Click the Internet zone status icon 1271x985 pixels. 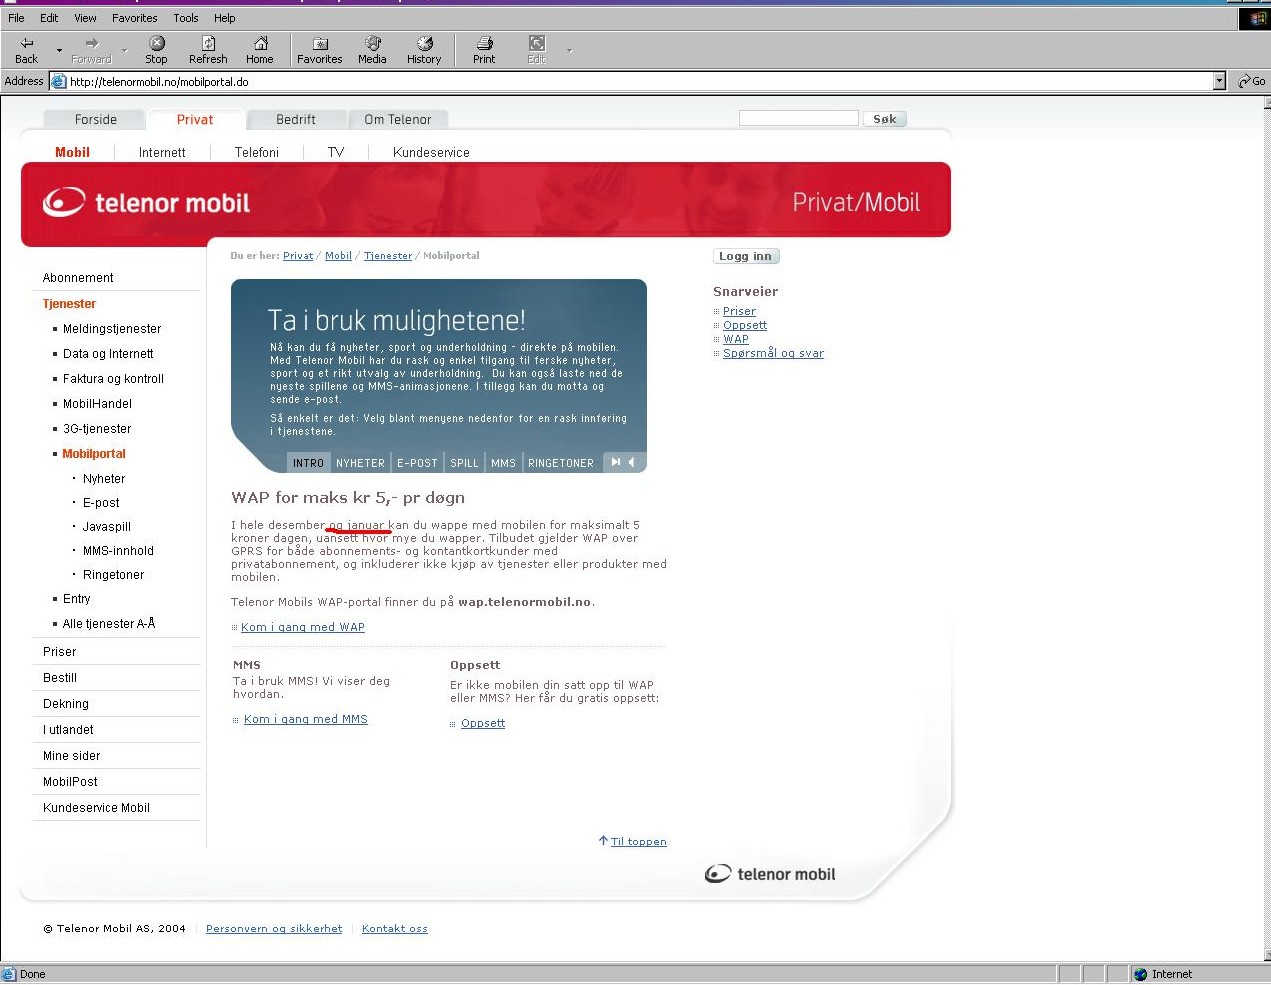1141,974
